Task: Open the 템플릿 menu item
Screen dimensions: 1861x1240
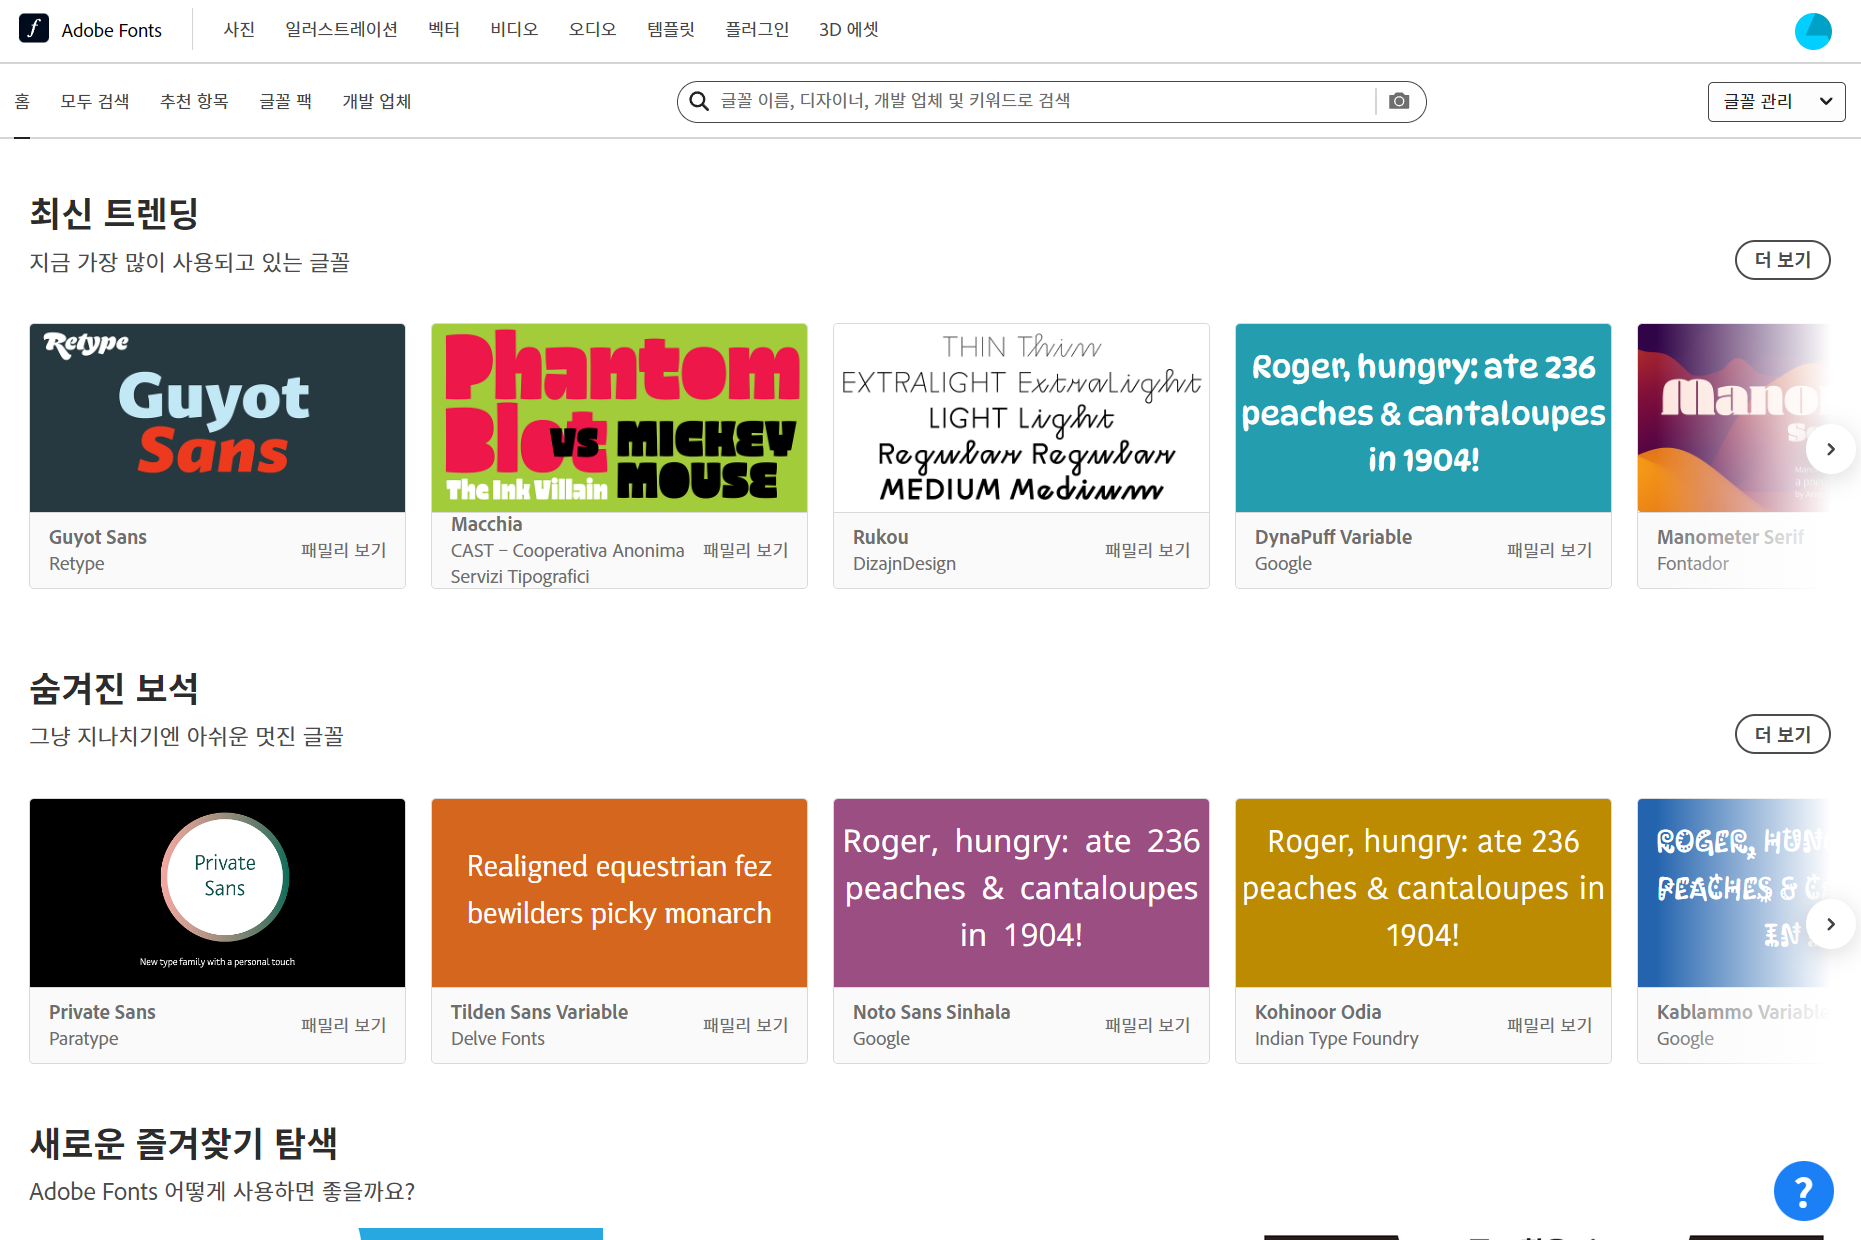Action: click(670, 30)
